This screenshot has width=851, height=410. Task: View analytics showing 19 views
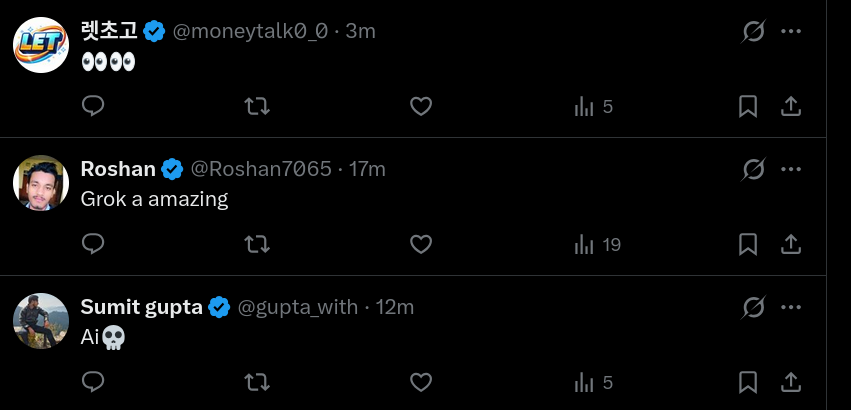(598, 245)
